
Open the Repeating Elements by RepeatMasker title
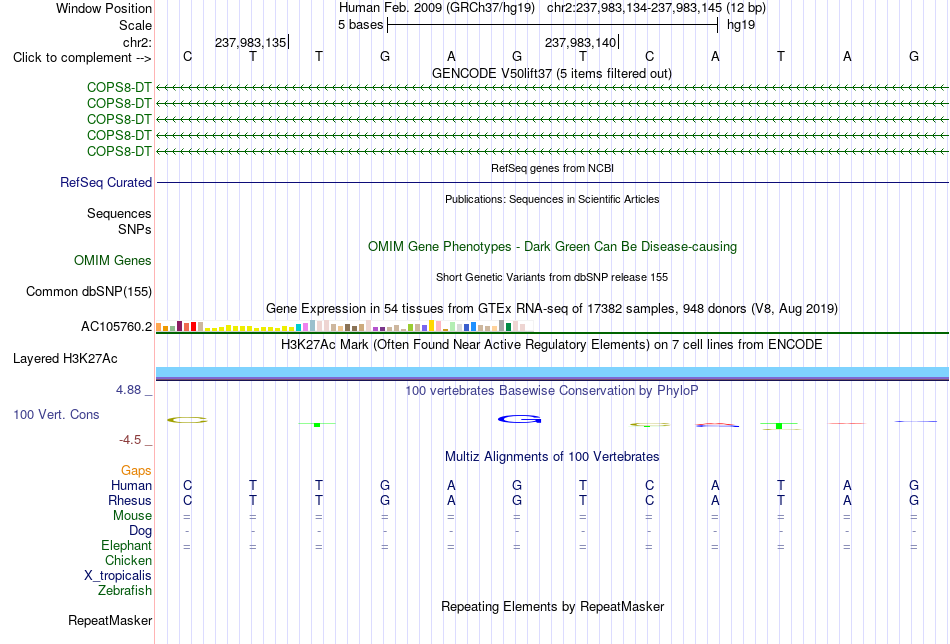coord(553,606)
